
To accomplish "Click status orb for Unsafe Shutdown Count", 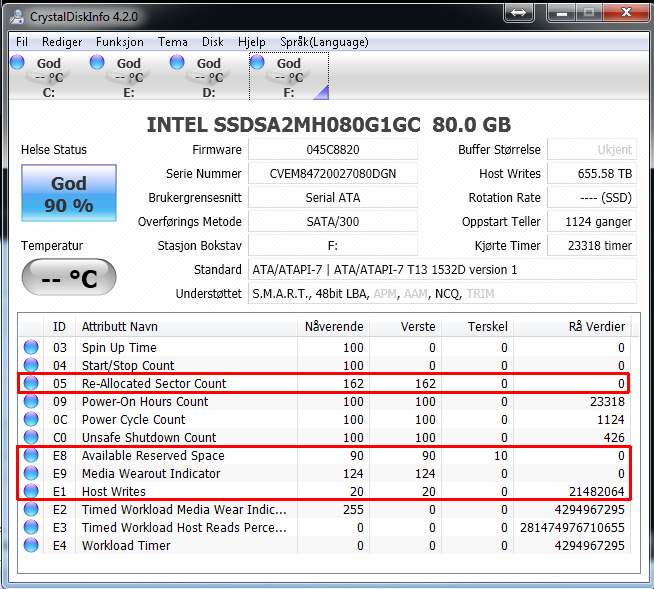I will (x=31, y=437).
